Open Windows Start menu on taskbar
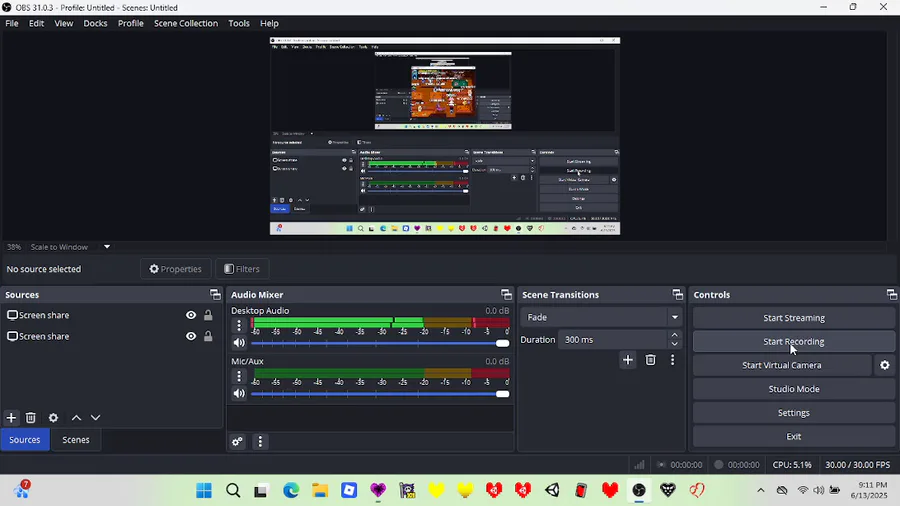Image resolution: width=900 pixels, height=506 pixels. click(x=204, y=491)
